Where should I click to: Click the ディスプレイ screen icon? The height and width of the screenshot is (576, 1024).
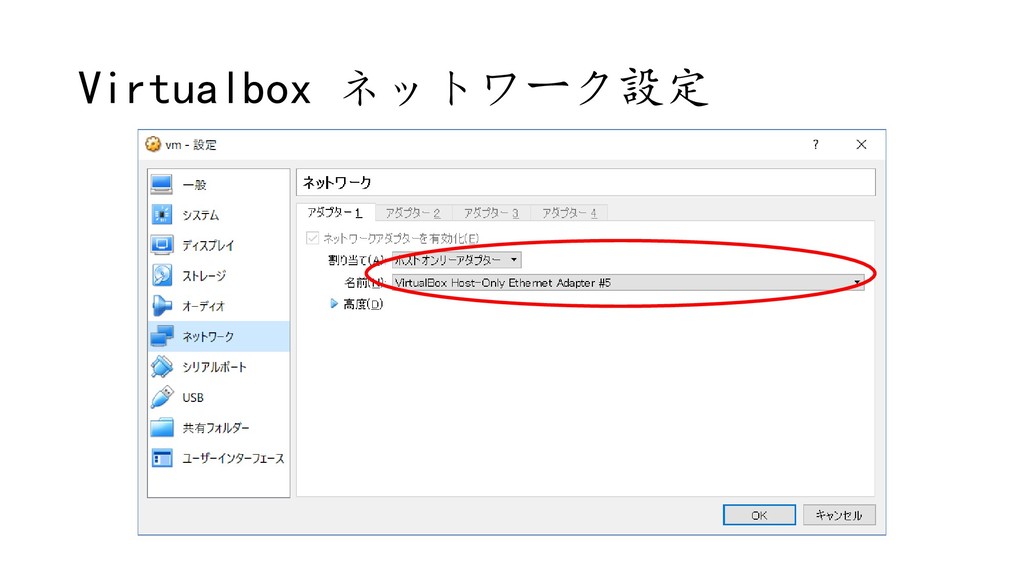161,245
